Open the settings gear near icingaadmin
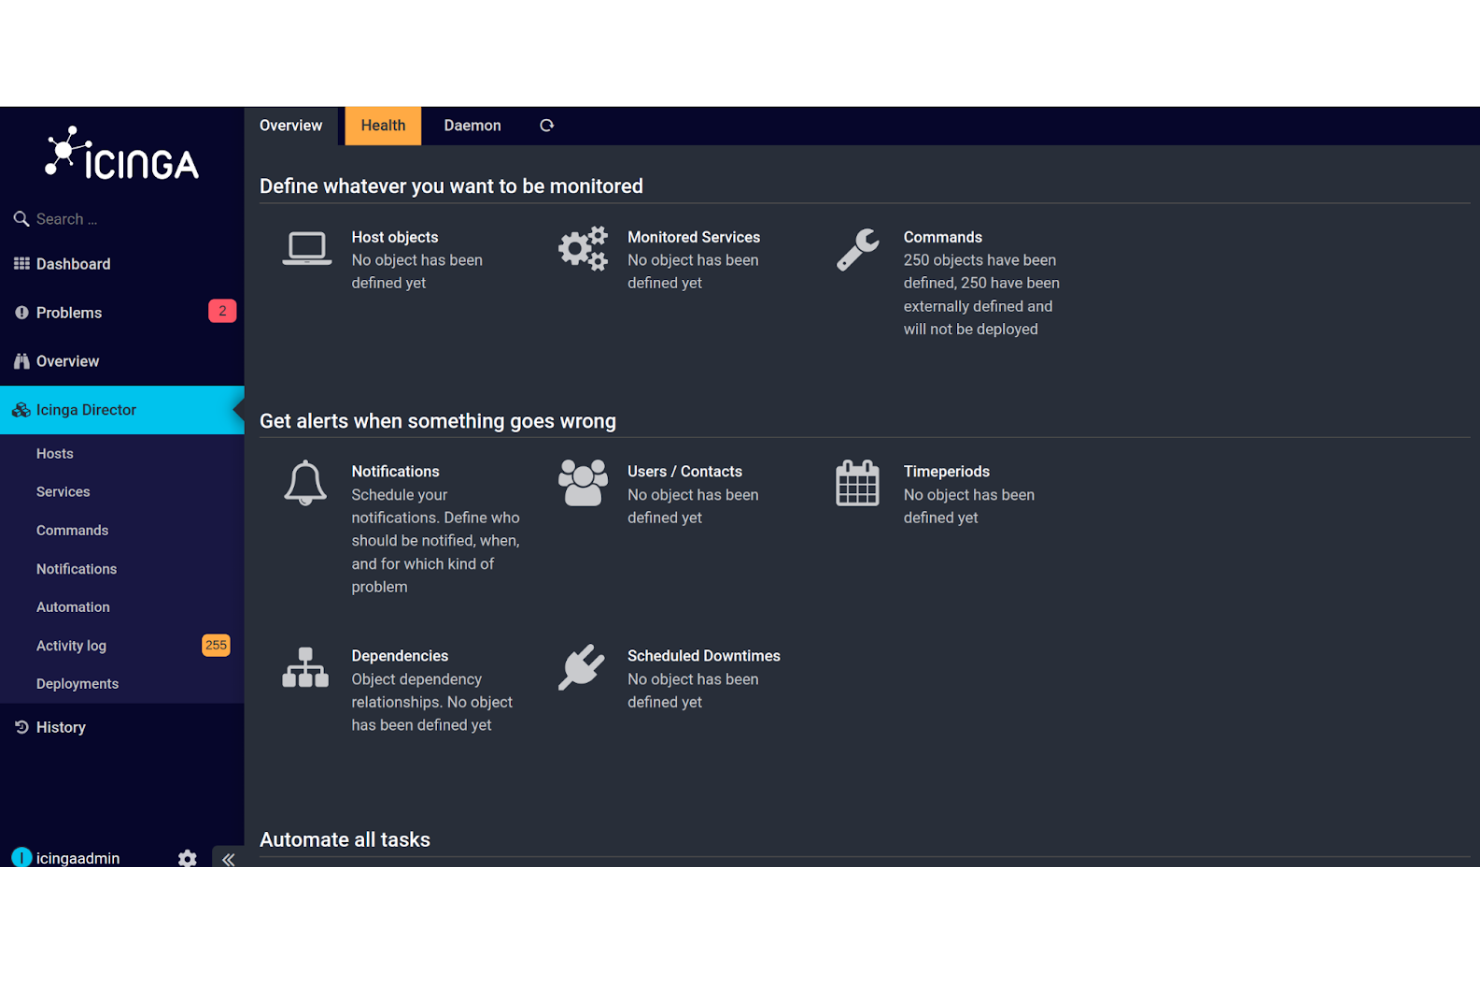Screen dimensions: 1480x987 [x=186, y=859]
